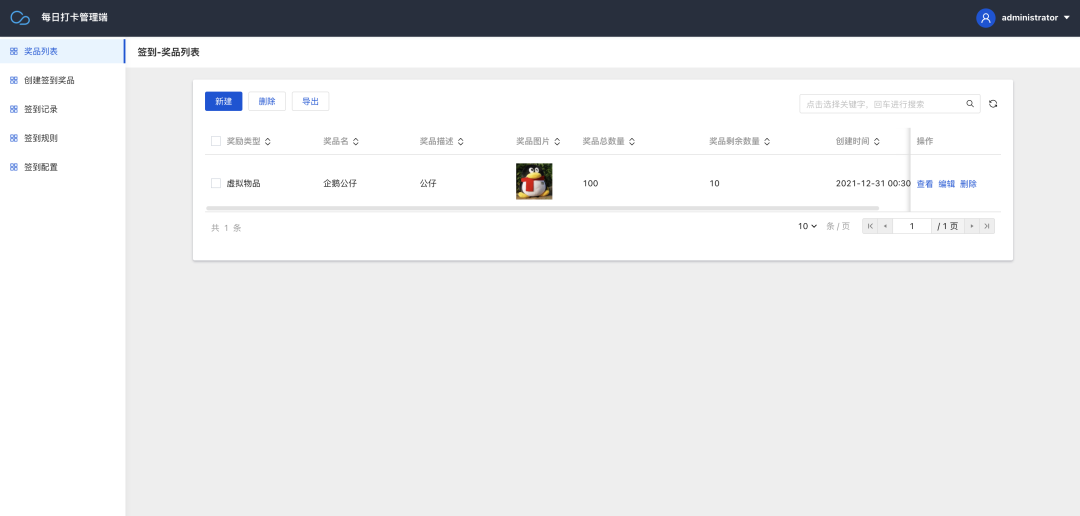Sort by 奖品图片 column arrows
Viewport: 1080px width, 516px height.
click(x=557, y=141)
